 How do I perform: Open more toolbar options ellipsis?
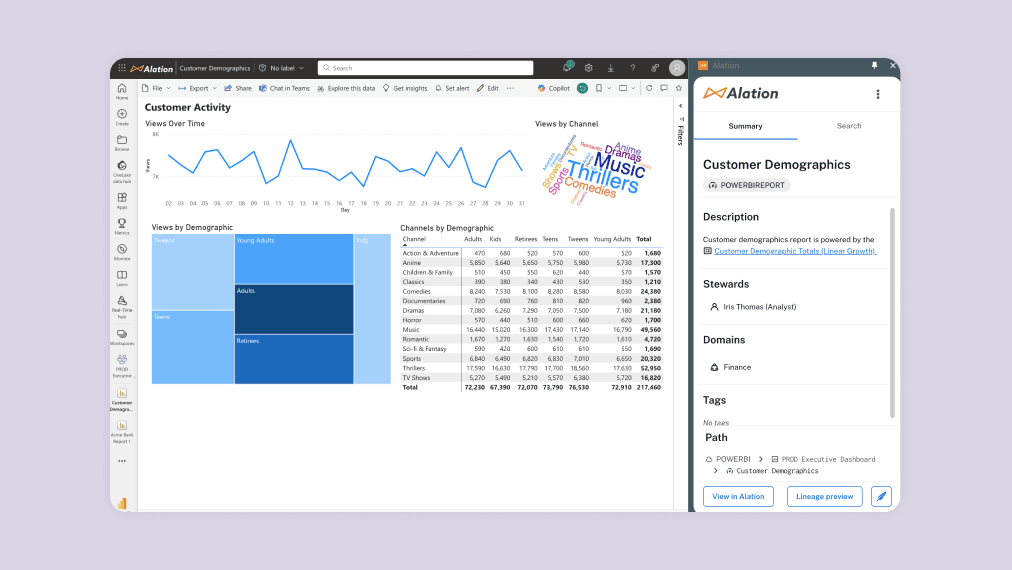[x=511, y=88]
